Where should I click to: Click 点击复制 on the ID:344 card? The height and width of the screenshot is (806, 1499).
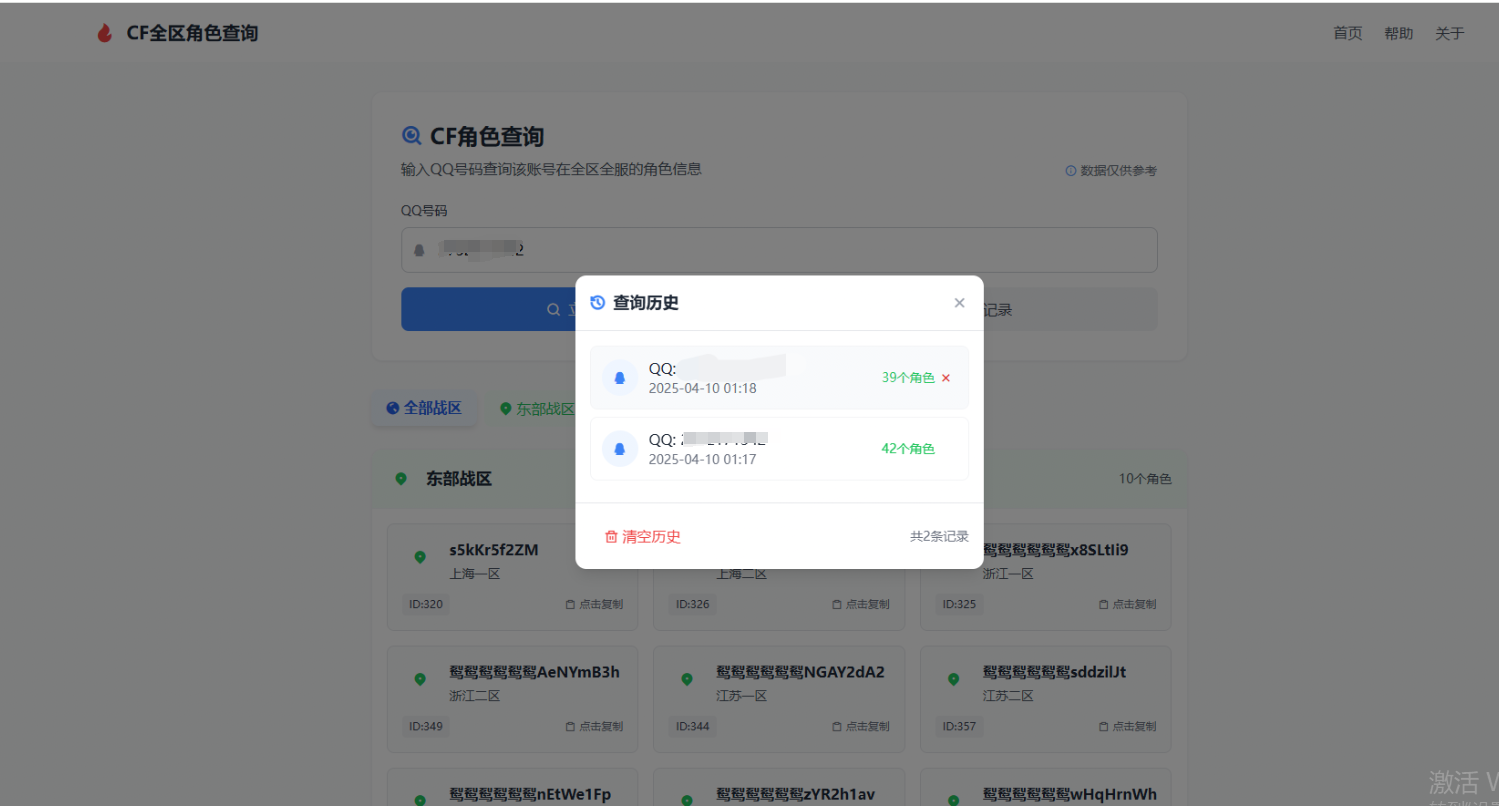(x=860, y=726)
